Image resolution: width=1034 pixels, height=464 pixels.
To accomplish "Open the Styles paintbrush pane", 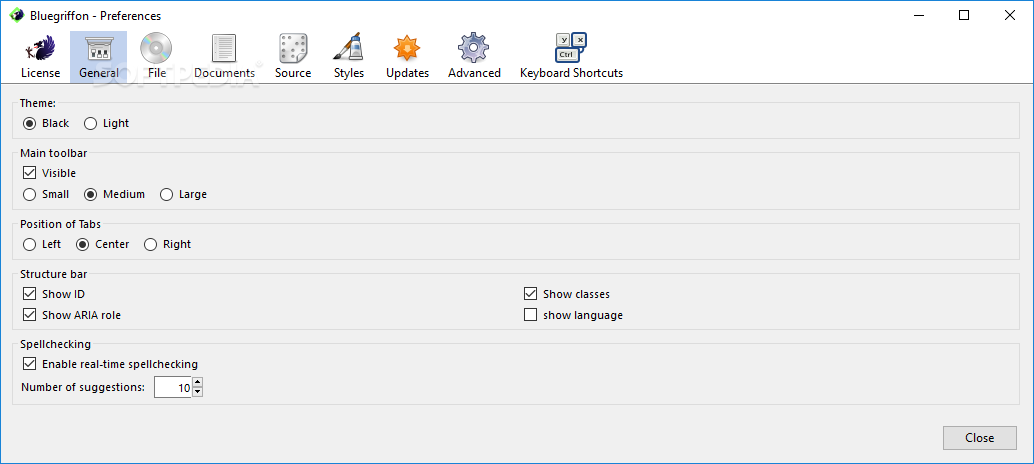I will pyautogui.click(x=348, y=57).
